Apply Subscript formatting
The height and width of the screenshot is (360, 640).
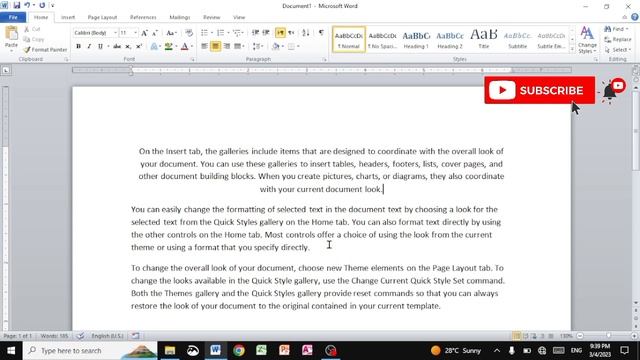coord(128,46)
